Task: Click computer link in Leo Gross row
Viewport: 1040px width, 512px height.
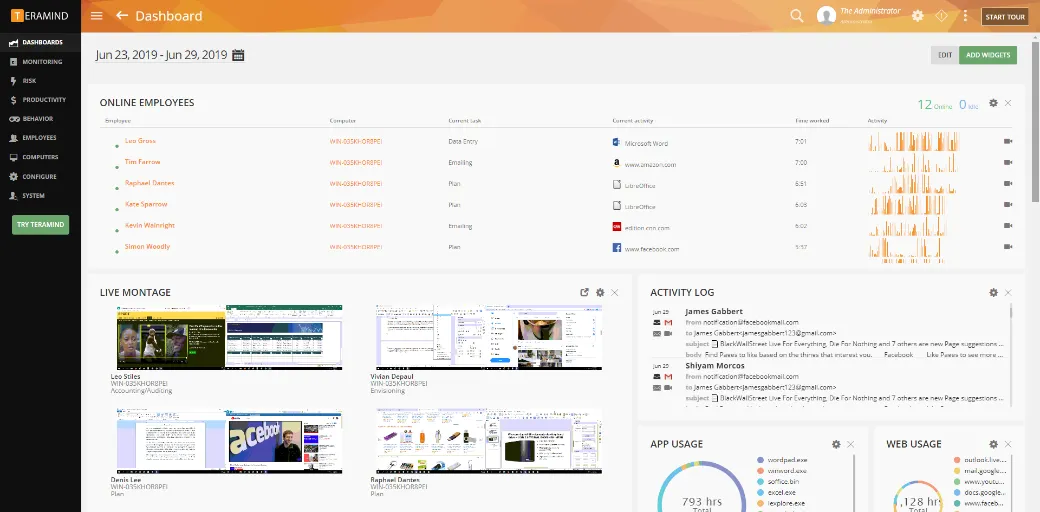Action: pos(356,141)
